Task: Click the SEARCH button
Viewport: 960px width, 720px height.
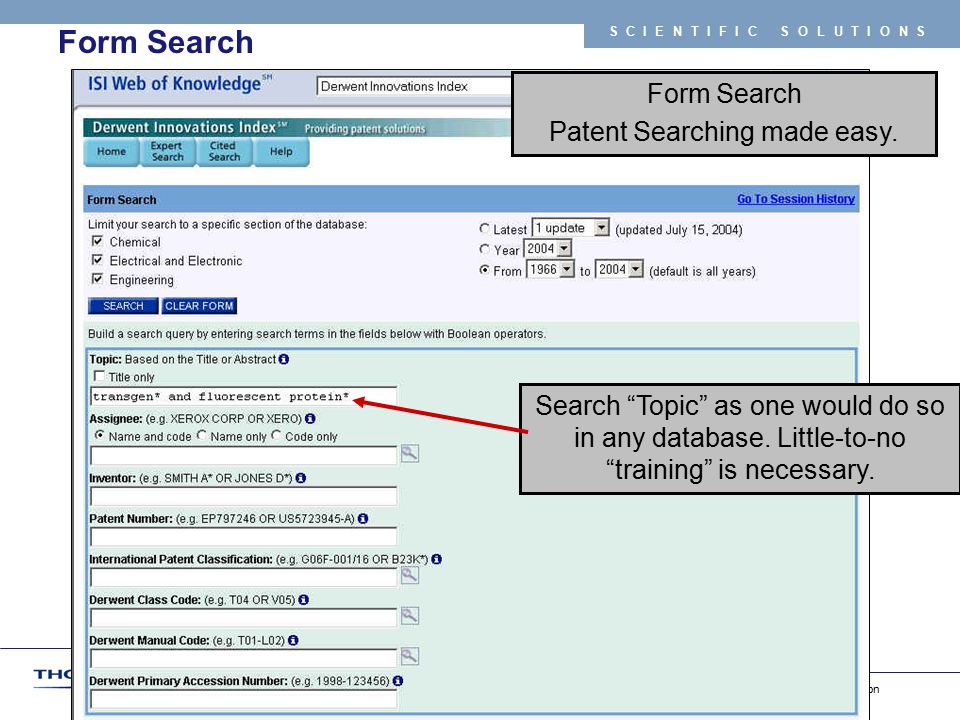Action: (123, 306)
